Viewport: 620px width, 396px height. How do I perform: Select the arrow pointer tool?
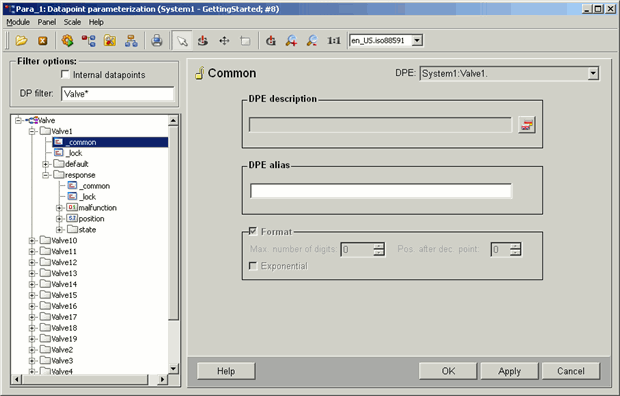182,40
